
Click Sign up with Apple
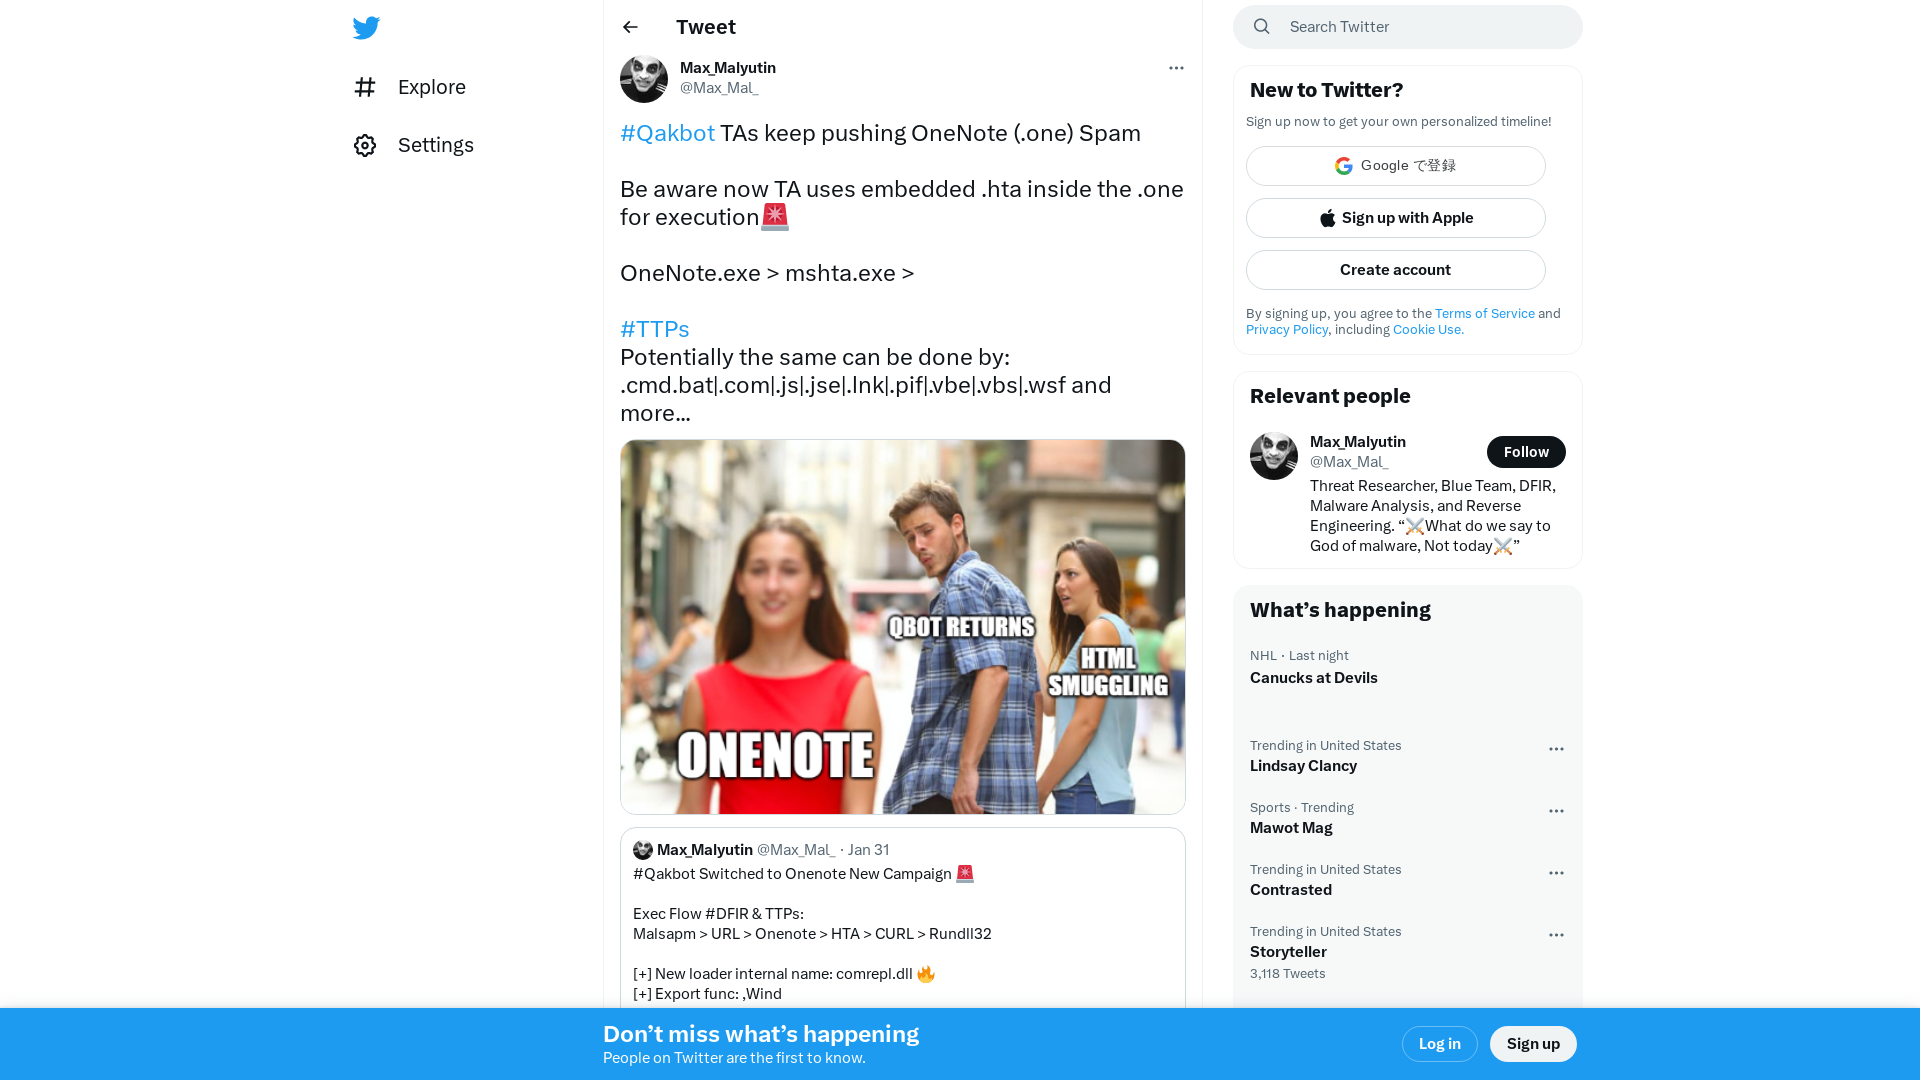coord(1396,218)
